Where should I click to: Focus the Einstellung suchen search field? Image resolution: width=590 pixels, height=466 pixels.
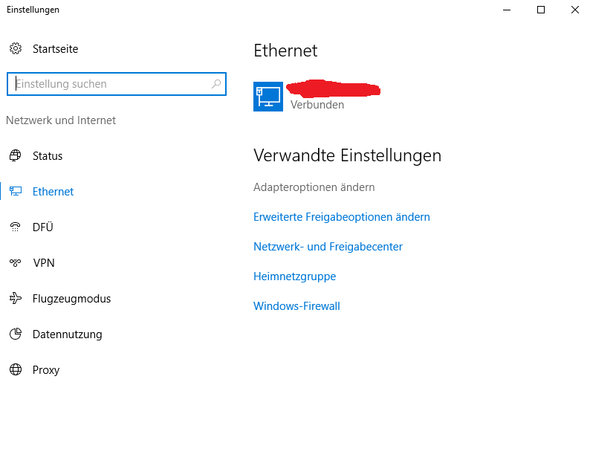117,84
